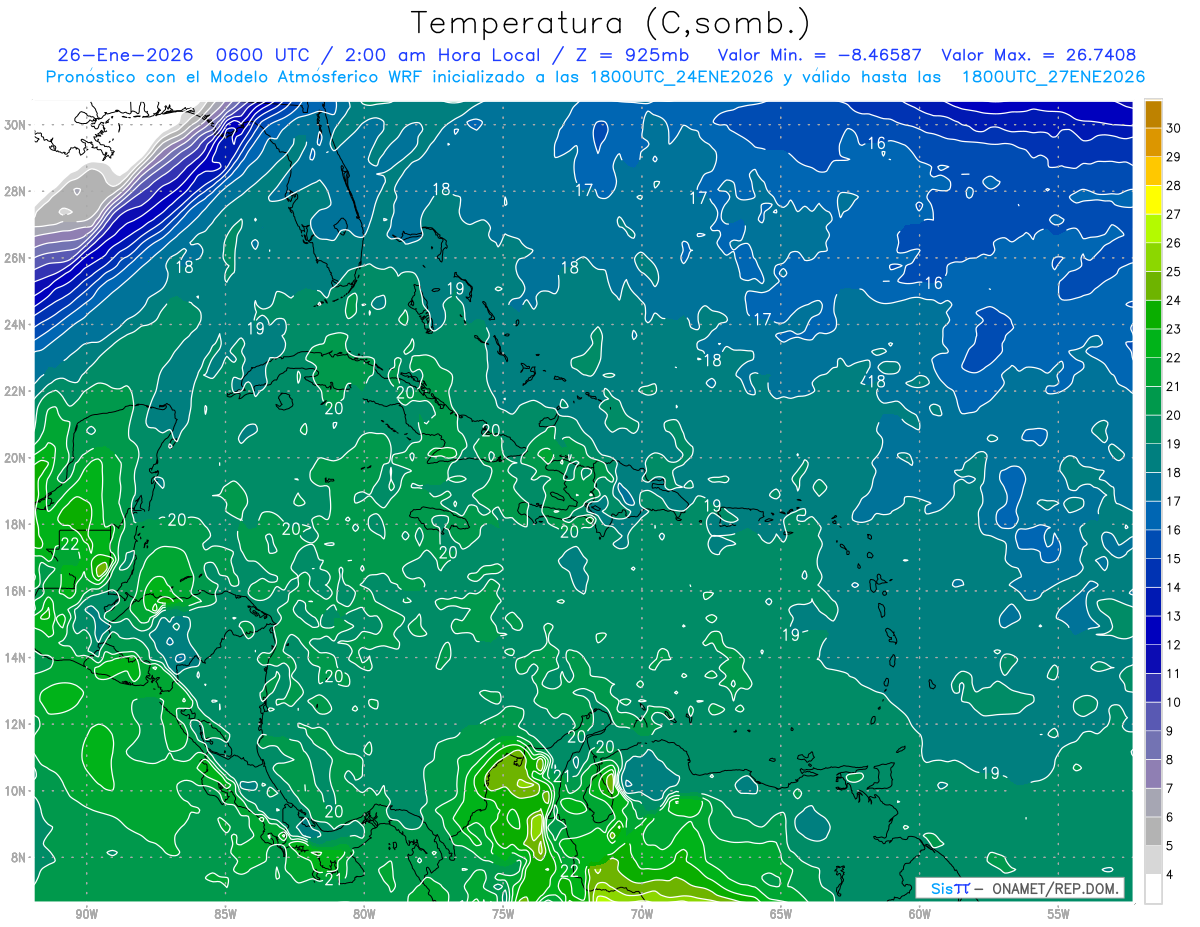Image resolution: width=1200 pixels, height=927 pixels.
Task: Click the gray swatch for 6 degrees
Action: tap(1153, 831)
